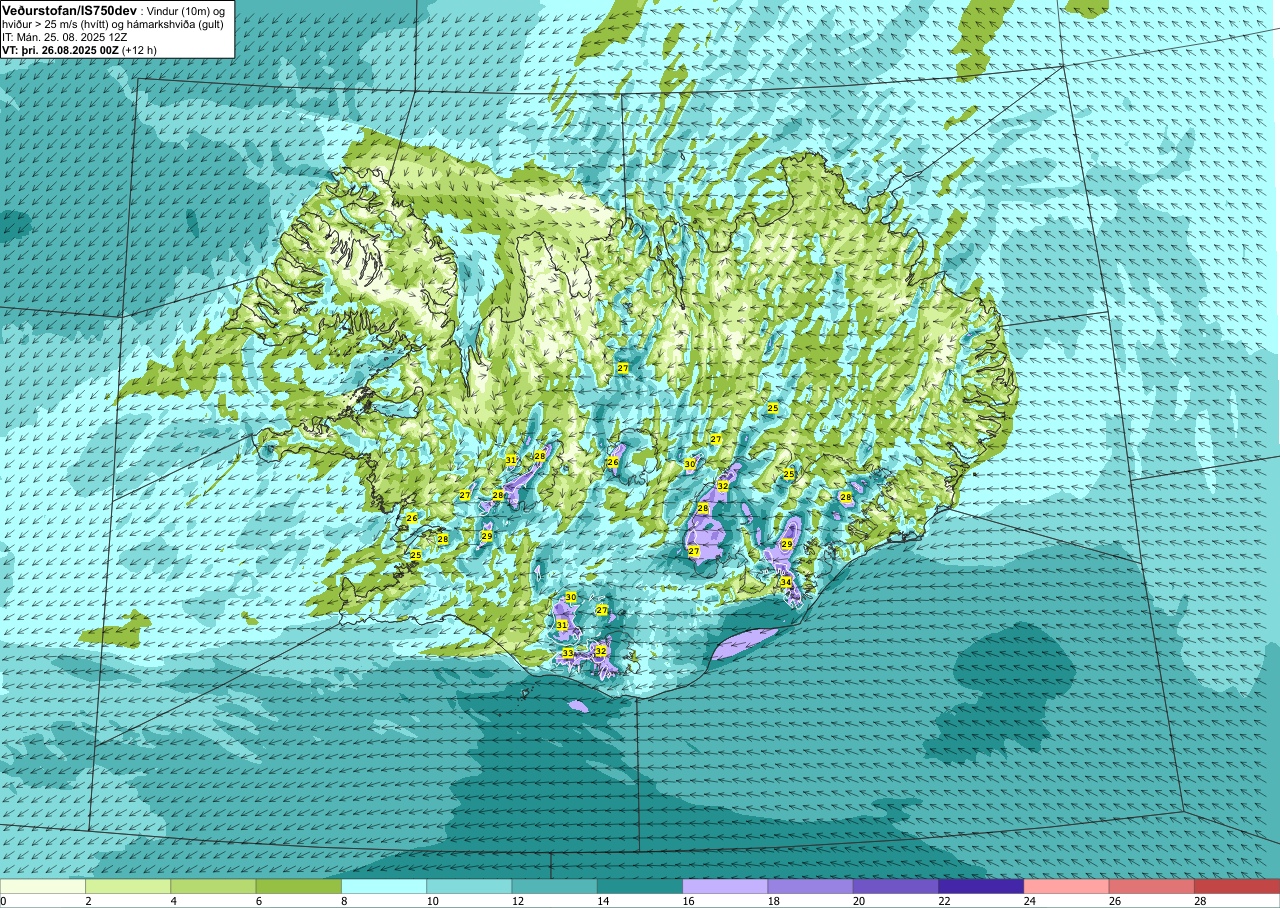Click the '4' tick label on the color scale
The image size is (1280, 908).
click(173, 901)
